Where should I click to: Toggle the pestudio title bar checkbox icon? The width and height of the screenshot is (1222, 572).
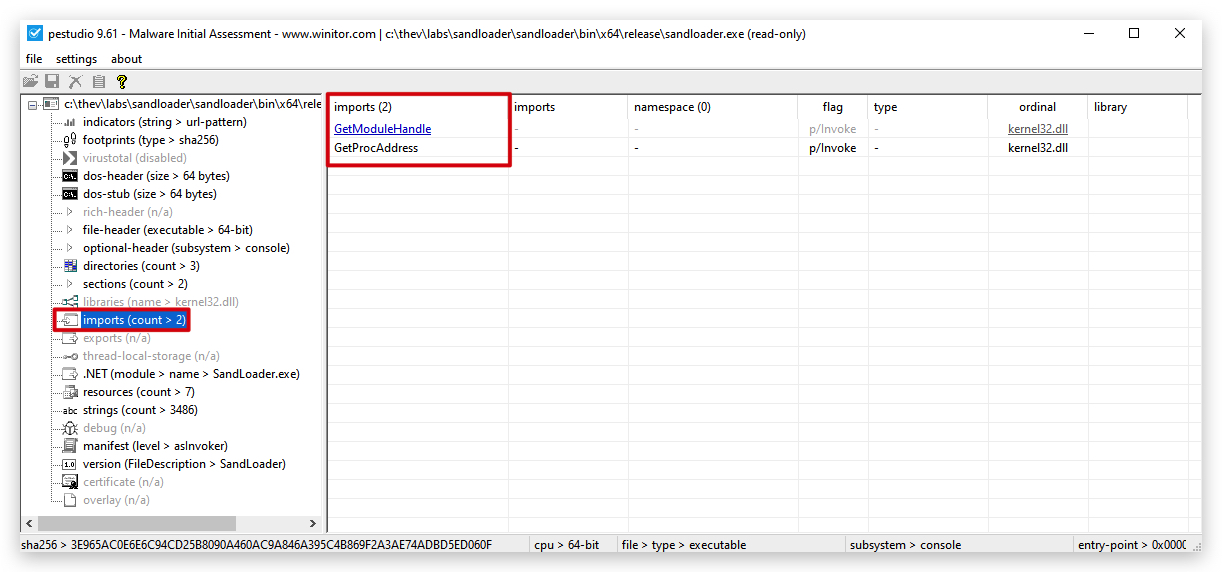35,33
